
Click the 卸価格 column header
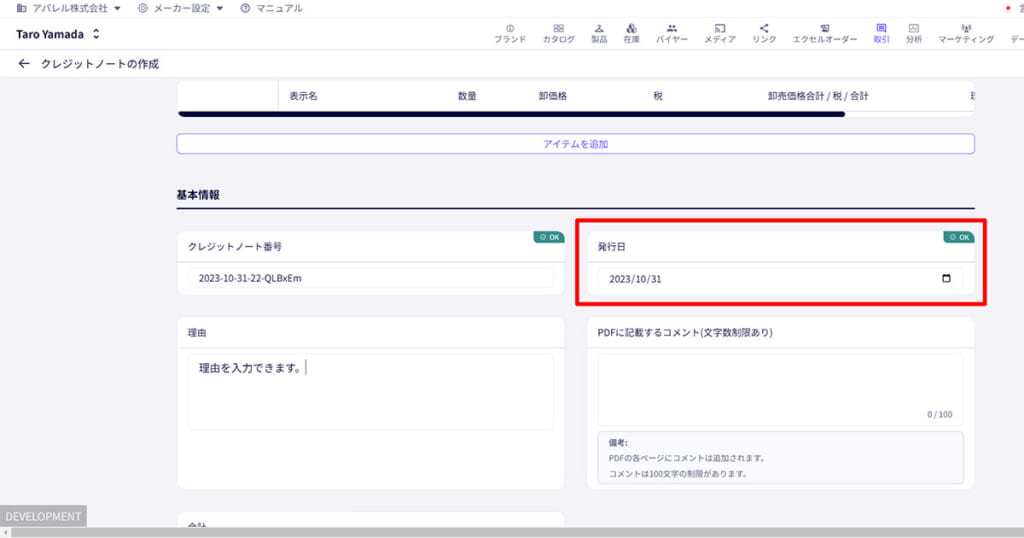[x=552, y=96]
